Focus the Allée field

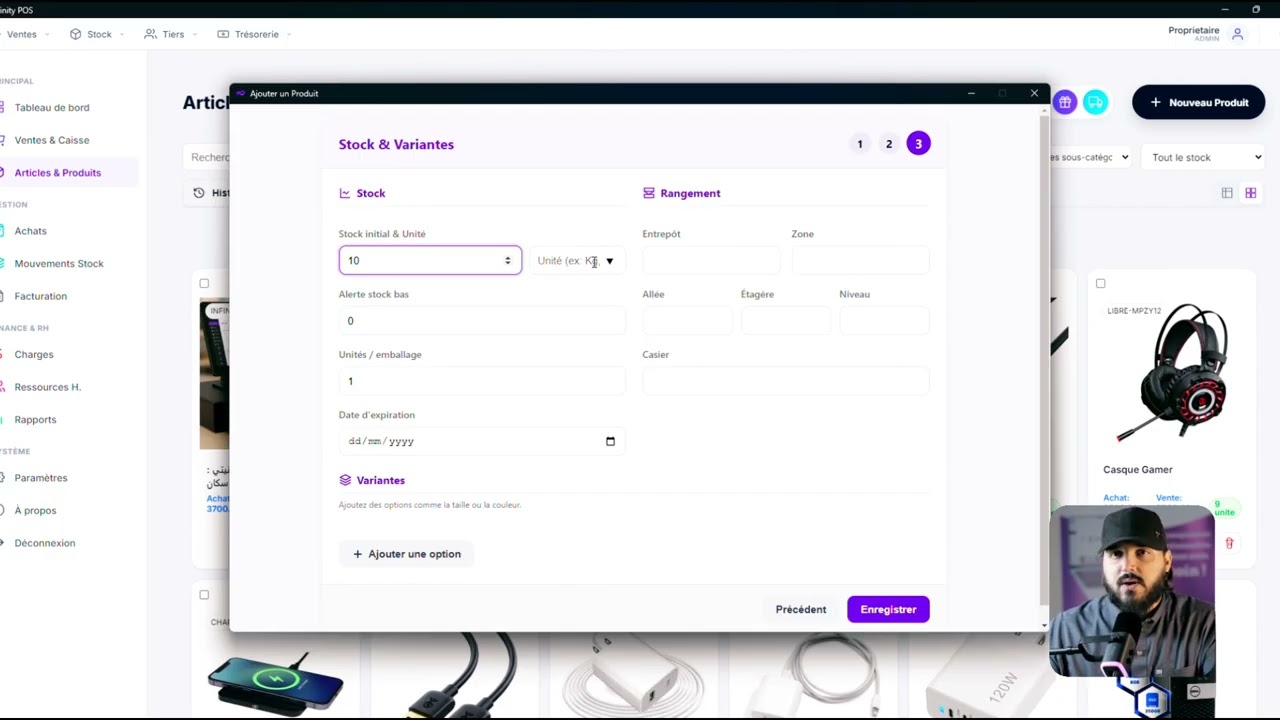point(687,321)
